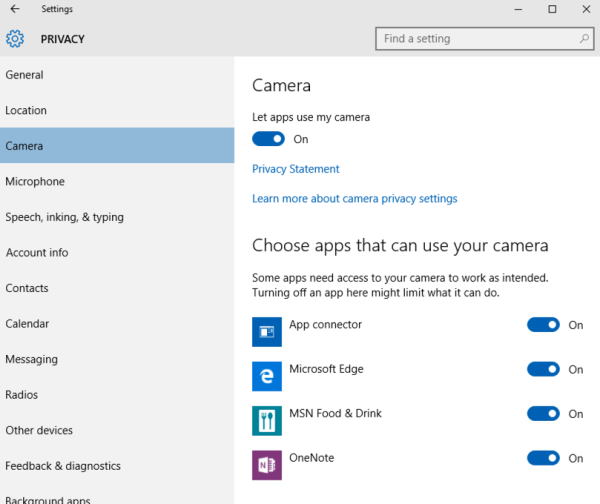Screen dimensions: 600x504
Task: Open the General privacy section
Action: pyautogui.click(x=117, y=75)
